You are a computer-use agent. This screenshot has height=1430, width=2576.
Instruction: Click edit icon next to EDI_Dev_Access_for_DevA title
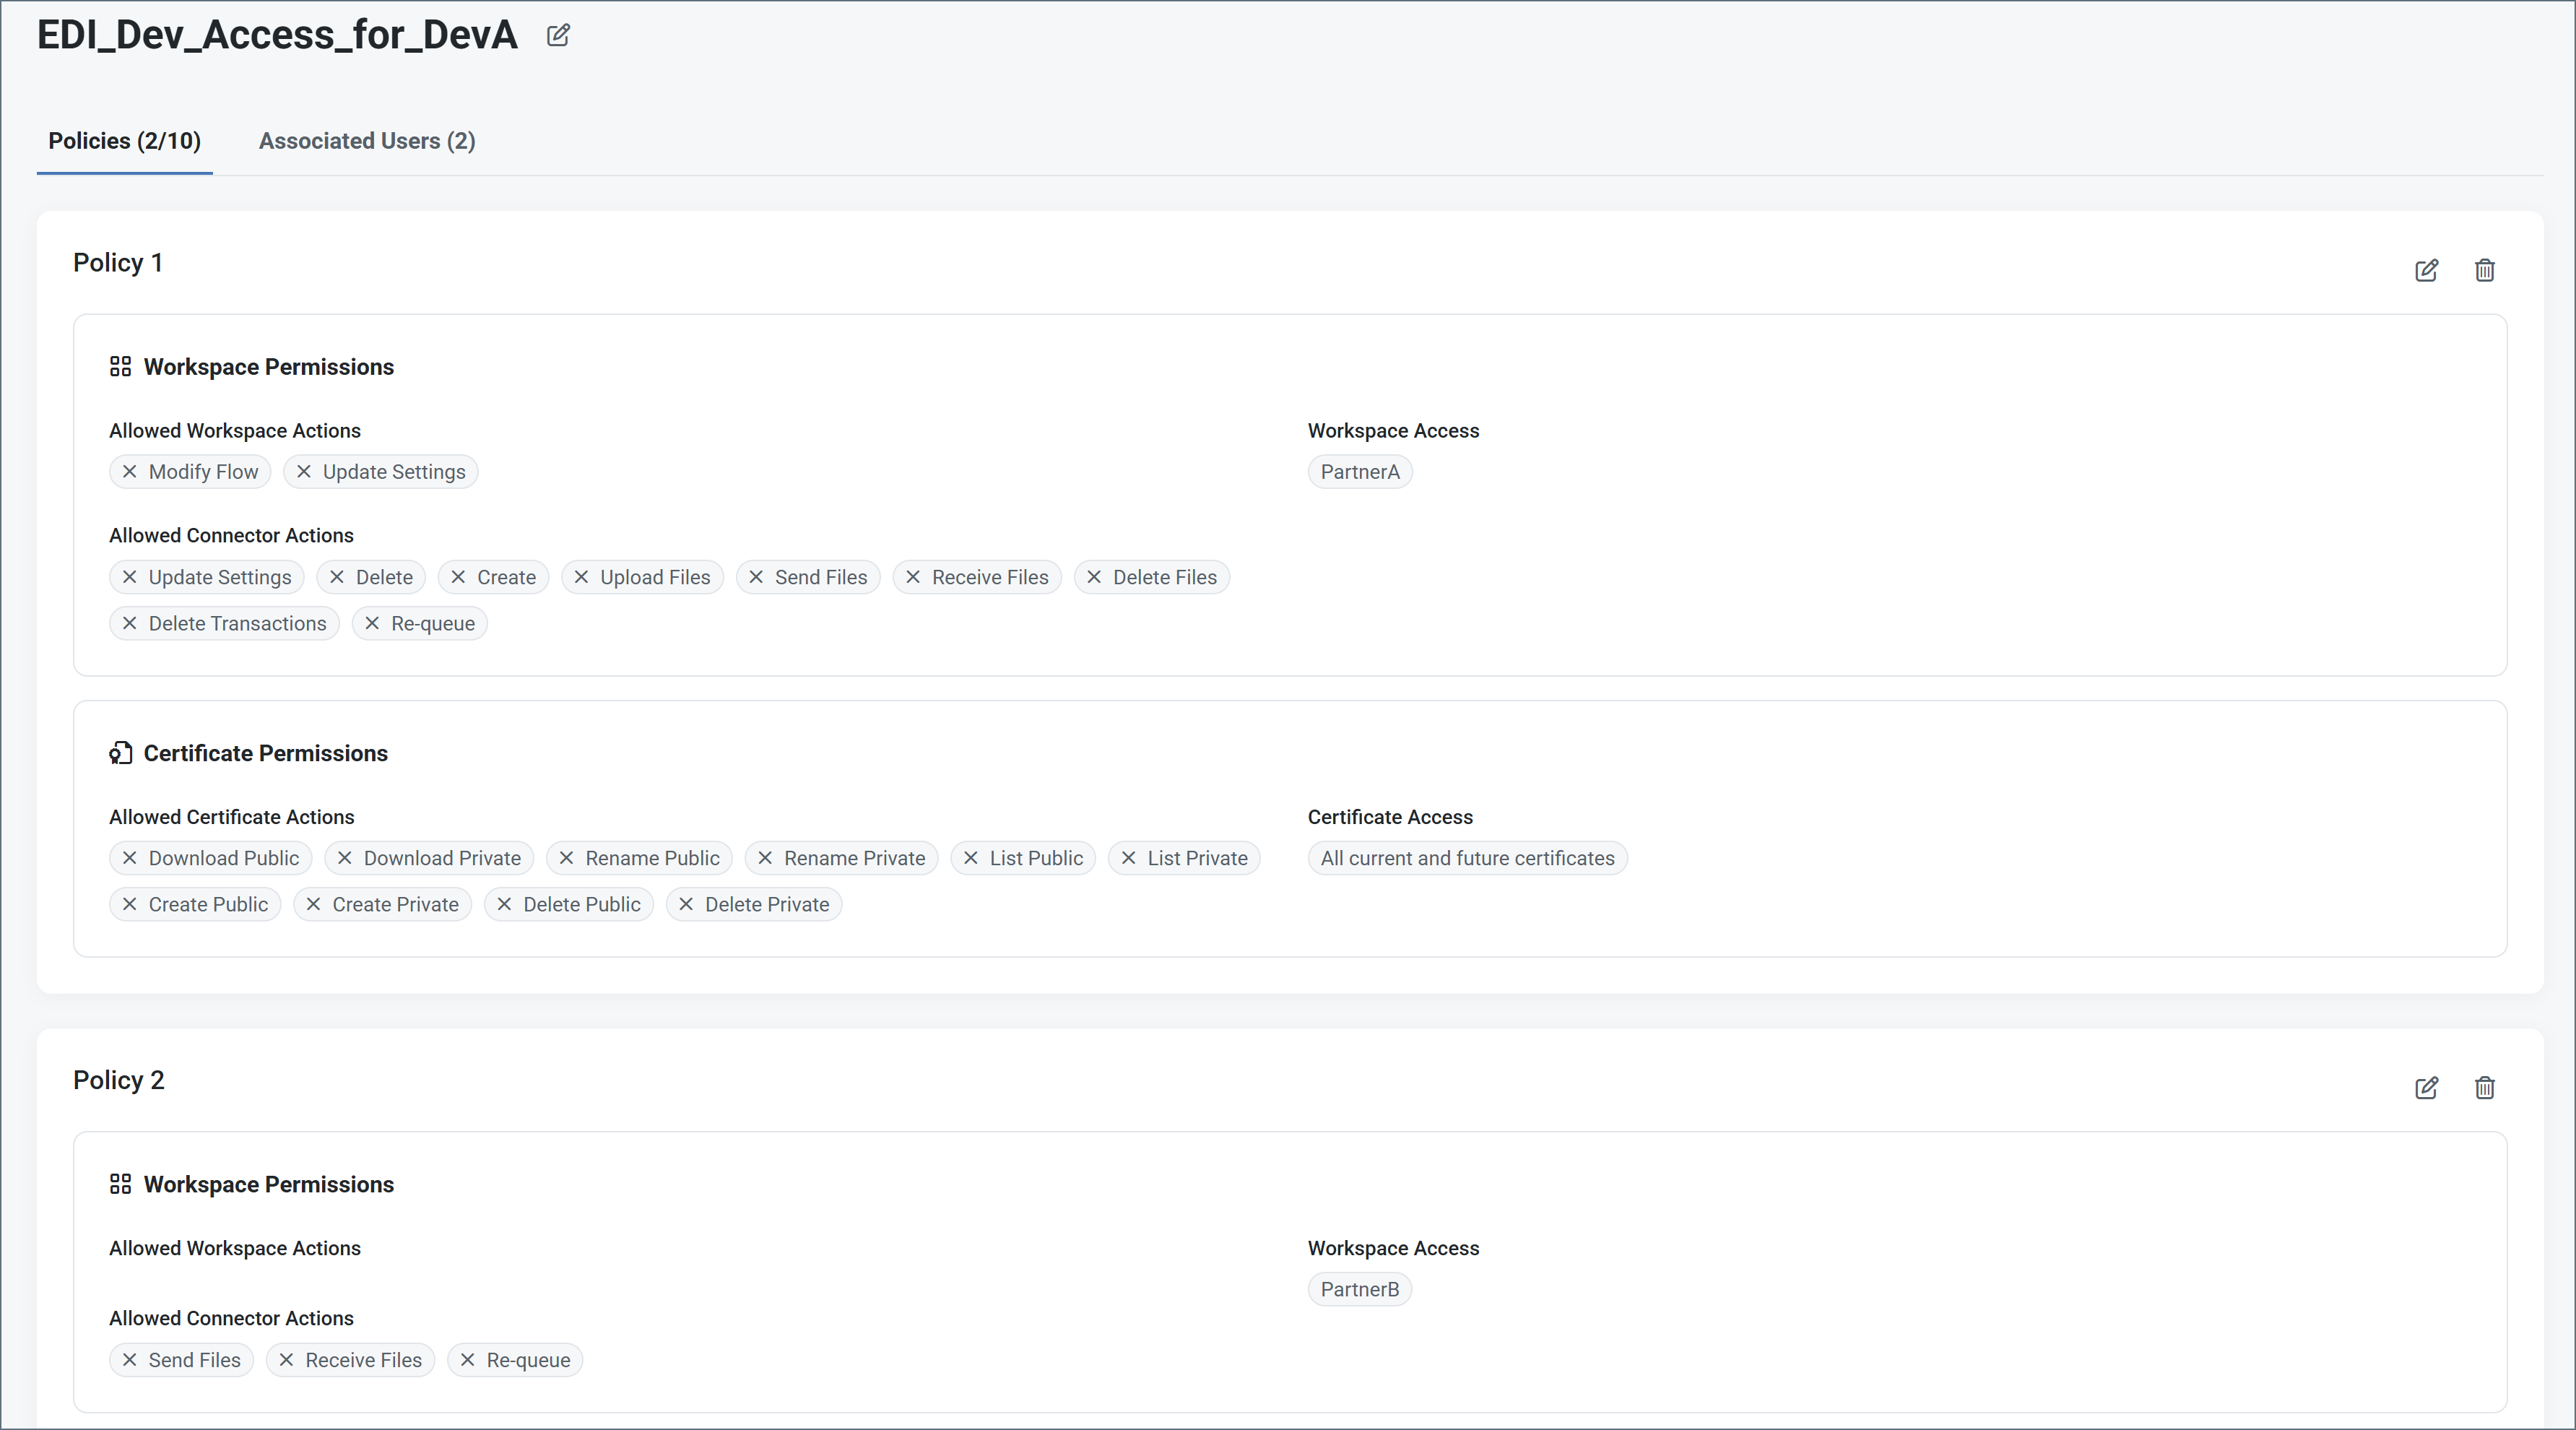(x=558, y=36)
